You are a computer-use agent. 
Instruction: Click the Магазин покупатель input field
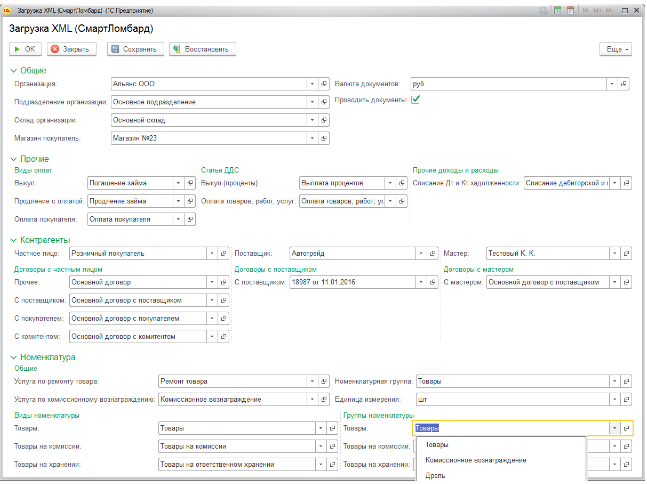209,138
